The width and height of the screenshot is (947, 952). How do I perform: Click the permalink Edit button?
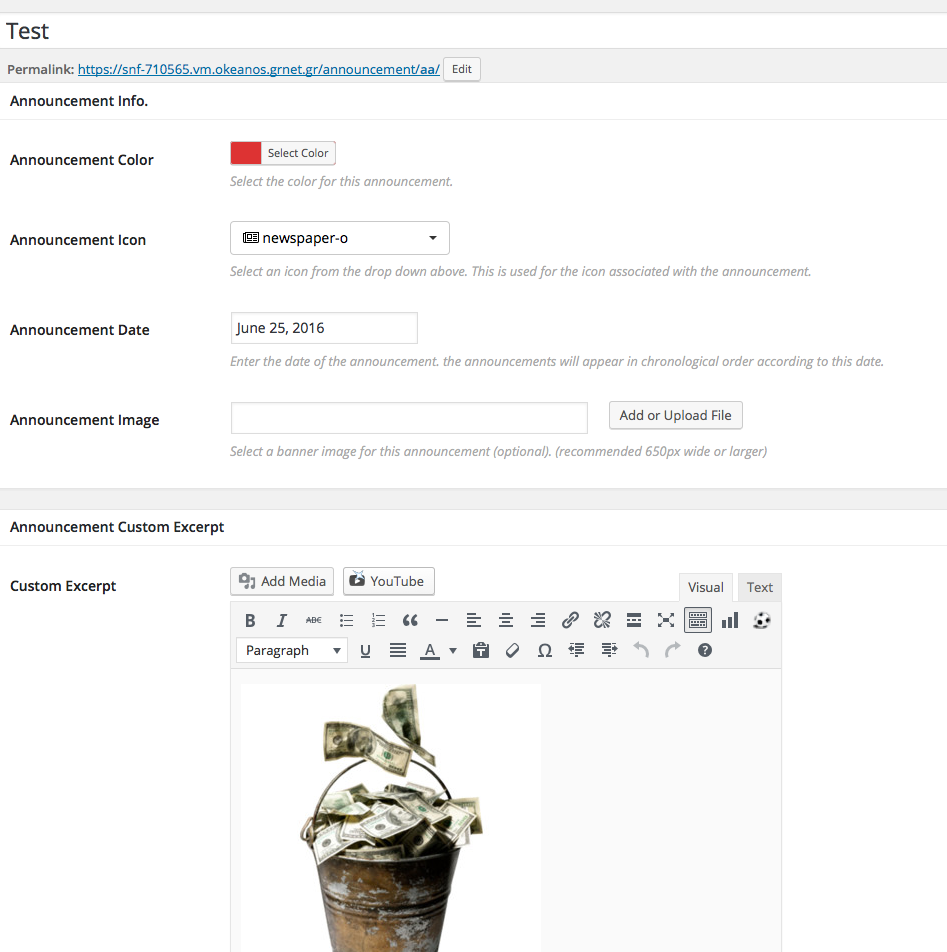point(462,69)
